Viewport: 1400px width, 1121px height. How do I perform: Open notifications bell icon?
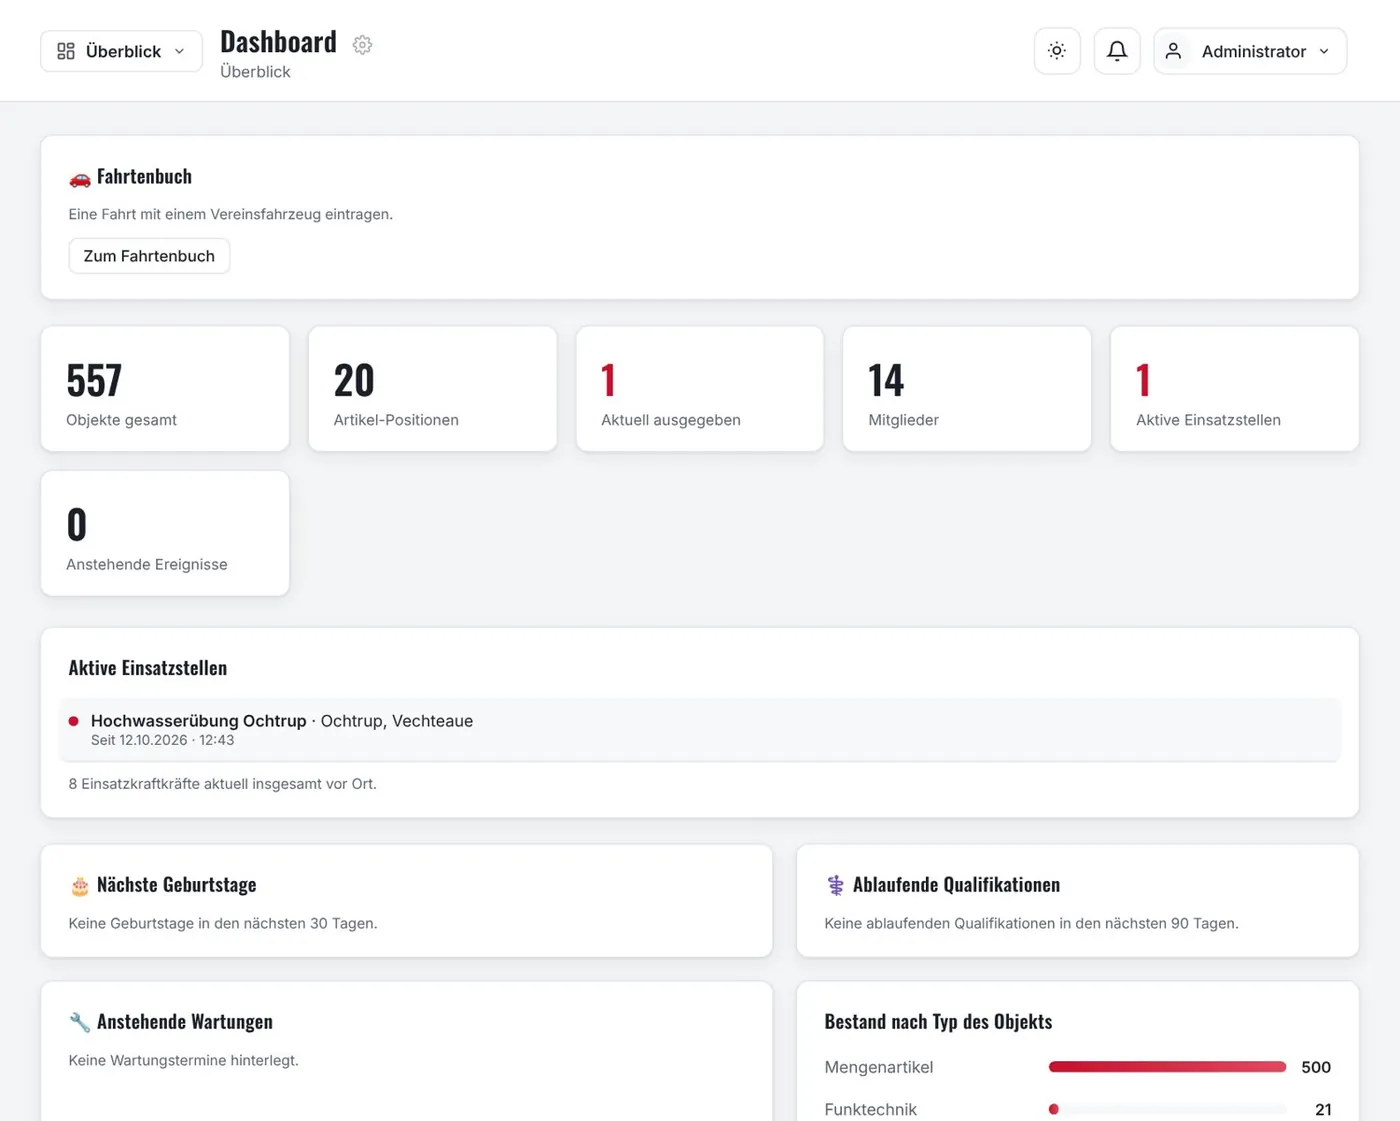(x=1117, y=51)
